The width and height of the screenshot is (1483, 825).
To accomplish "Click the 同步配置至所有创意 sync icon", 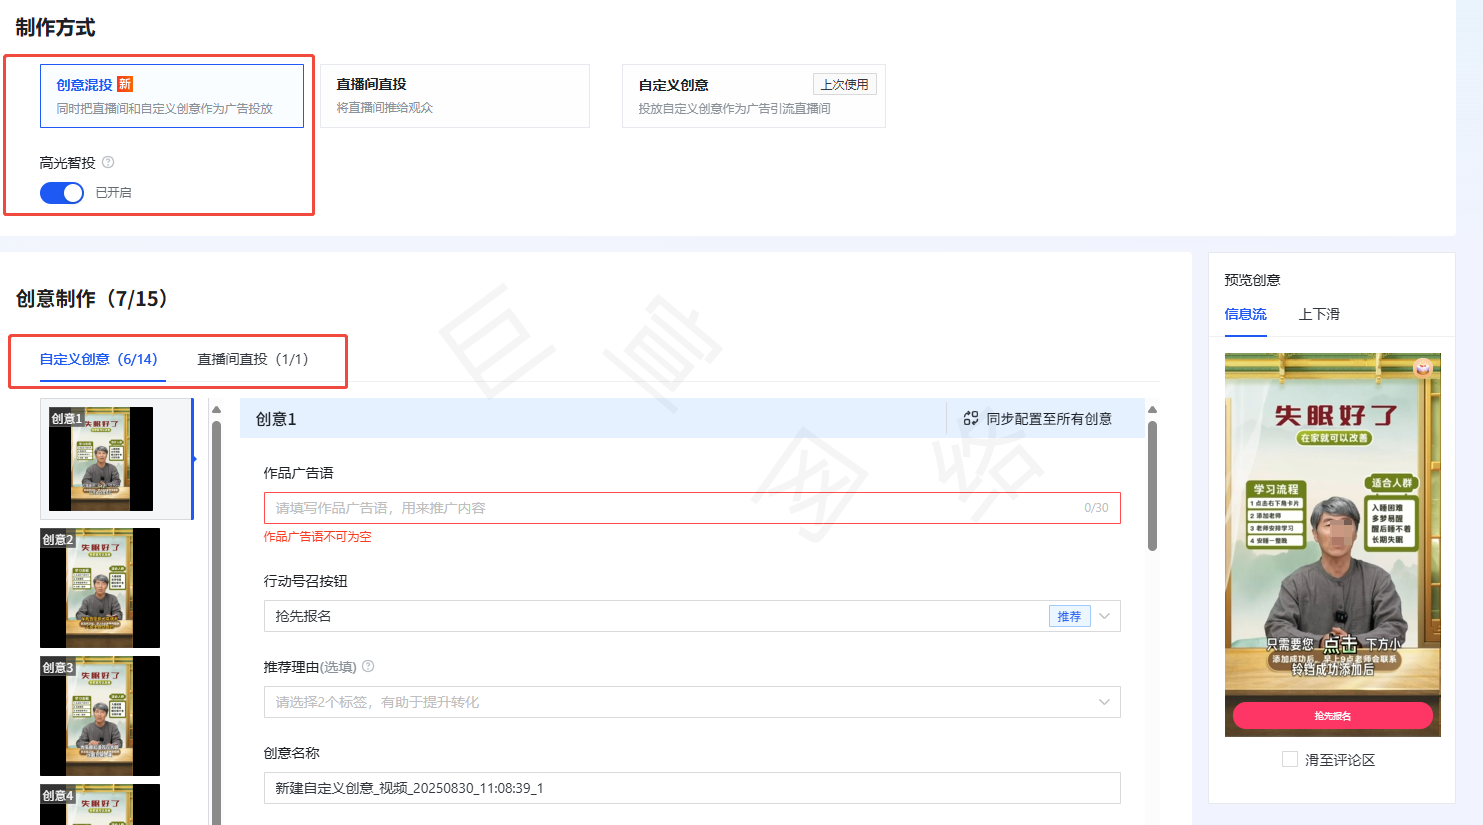I will [971, 417].
